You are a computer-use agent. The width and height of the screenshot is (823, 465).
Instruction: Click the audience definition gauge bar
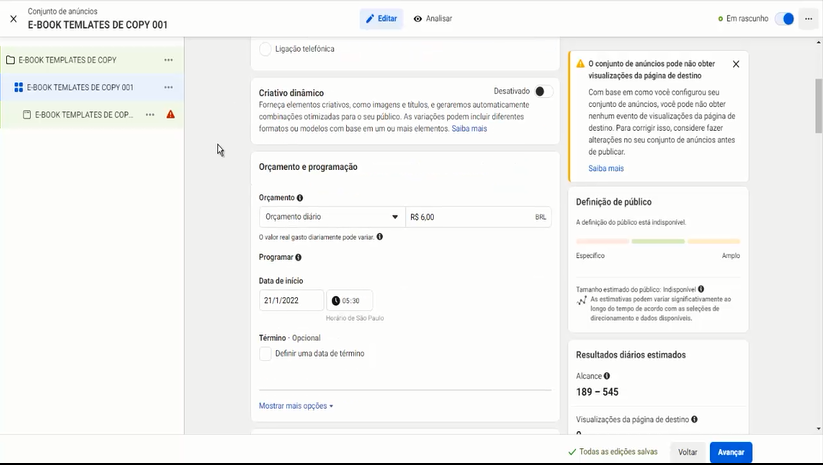coord(658,241)
